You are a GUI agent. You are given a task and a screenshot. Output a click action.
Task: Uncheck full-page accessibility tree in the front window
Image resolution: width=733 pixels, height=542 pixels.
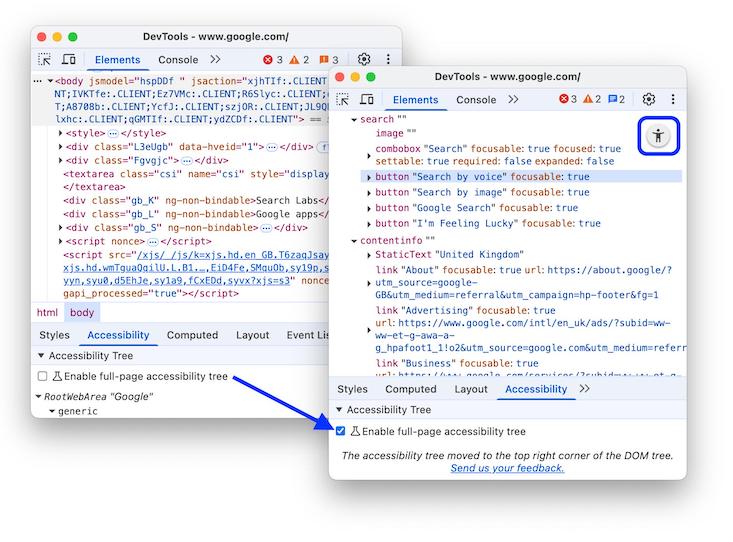point(340,431)
